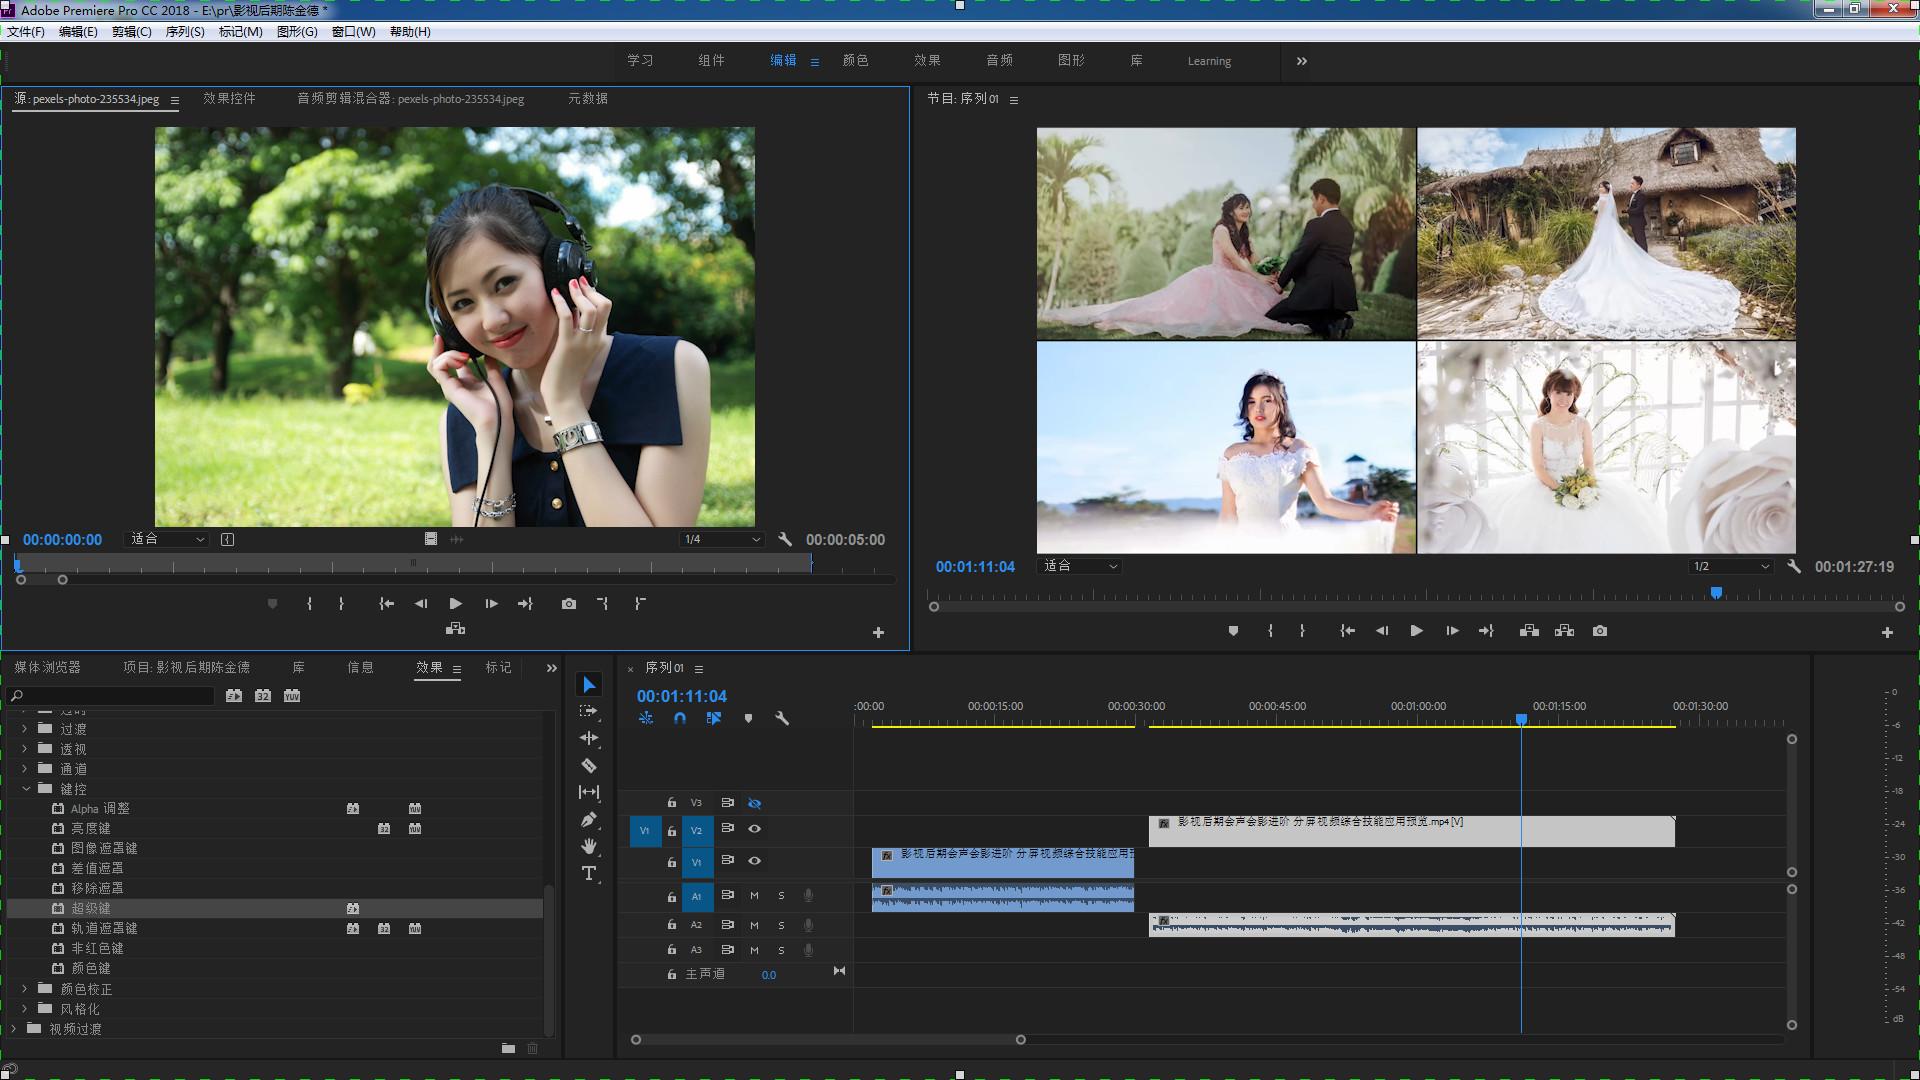Select the Pen tool

(x=589, y=820)
